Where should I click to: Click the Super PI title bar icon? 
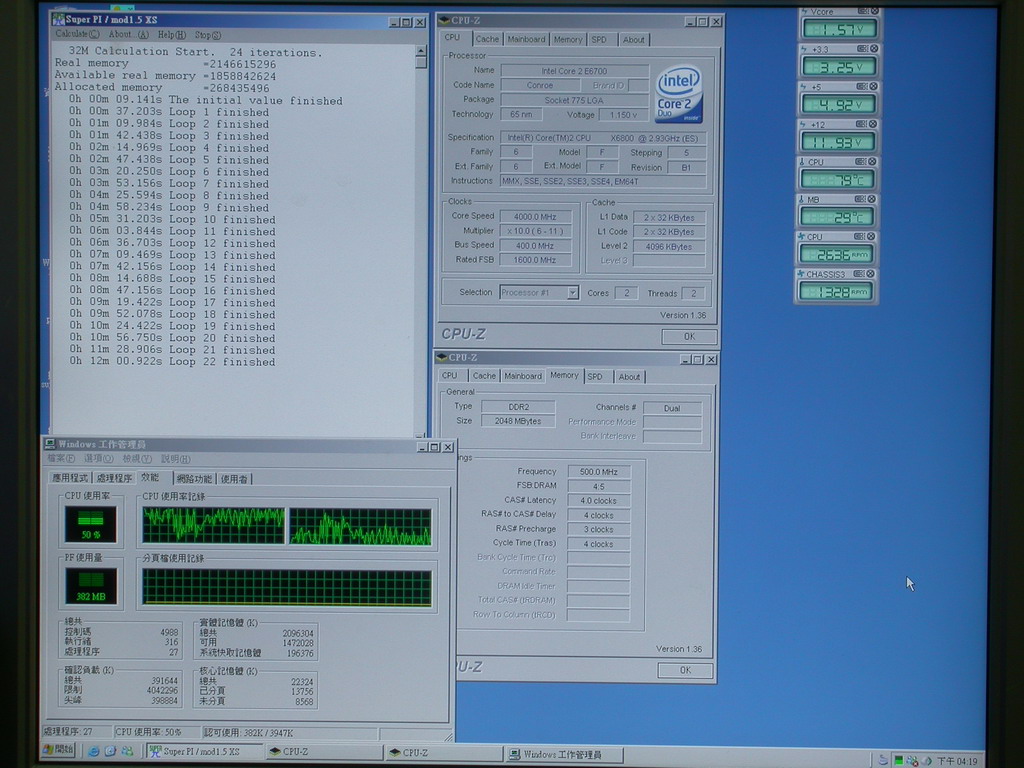pyautogui.click(x=59, y=20)
